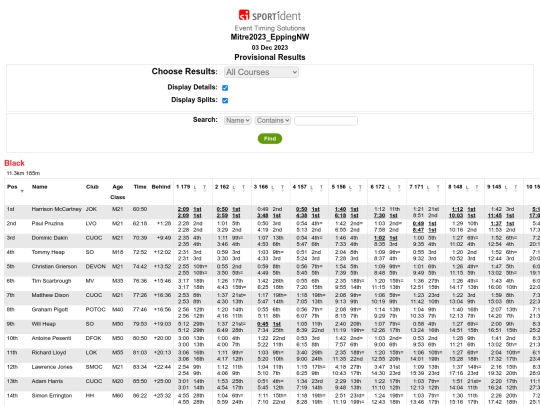Sort table by Behind column header
Screen dimensions: 540x405
click(x=161, y=187)
